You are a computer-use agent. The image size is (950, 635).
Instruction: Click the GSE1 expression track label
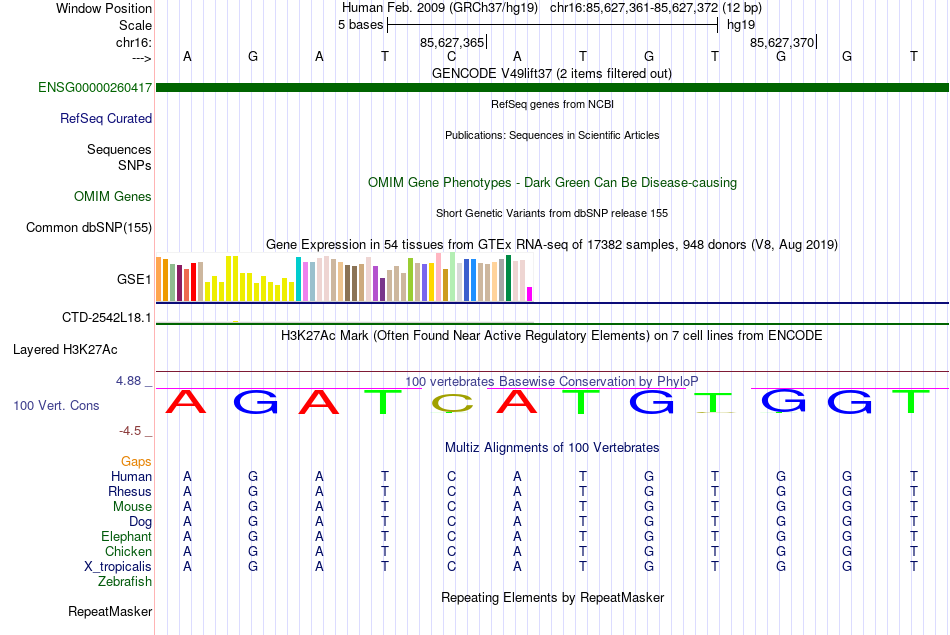coord(134,279)
